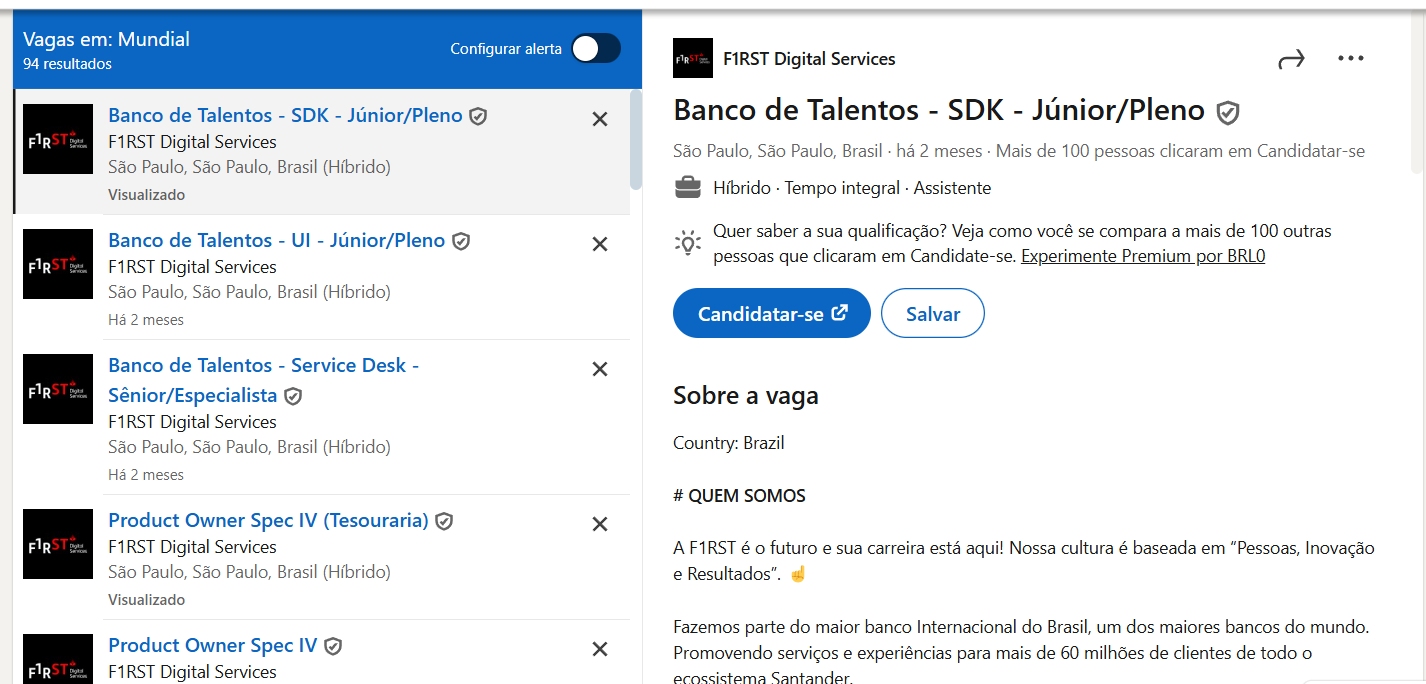Click the job list scrollbar thumb

(x=636, y=140)
